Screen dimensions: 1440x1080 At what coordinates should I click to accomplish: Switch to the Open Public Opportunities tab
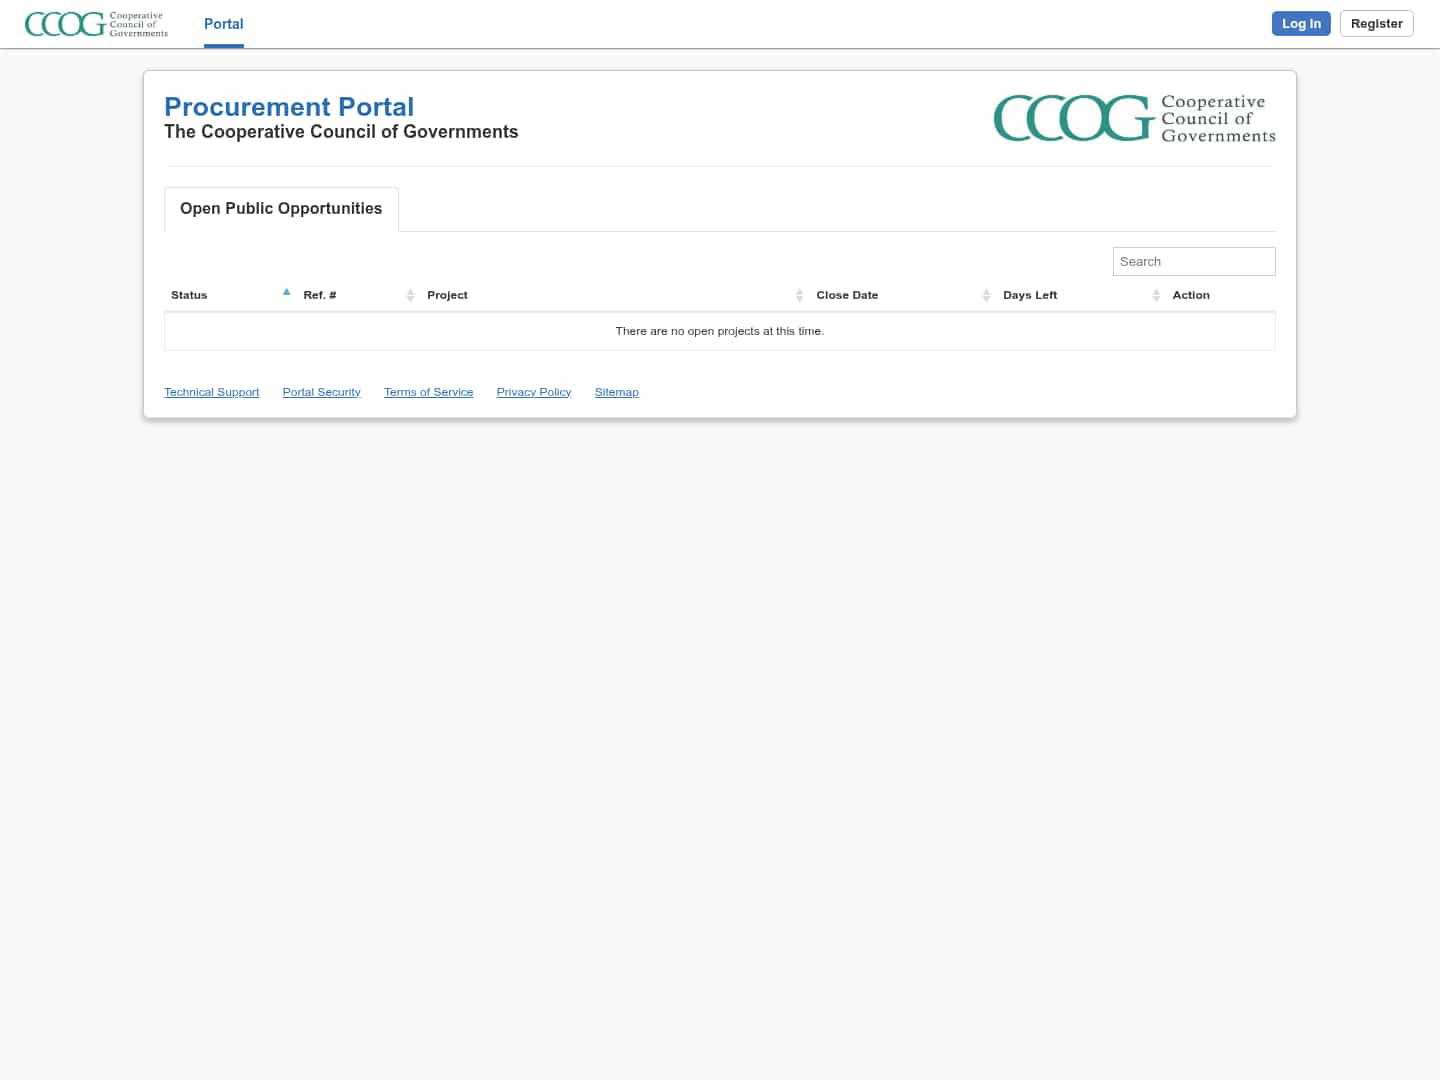(x=281, y=209)
